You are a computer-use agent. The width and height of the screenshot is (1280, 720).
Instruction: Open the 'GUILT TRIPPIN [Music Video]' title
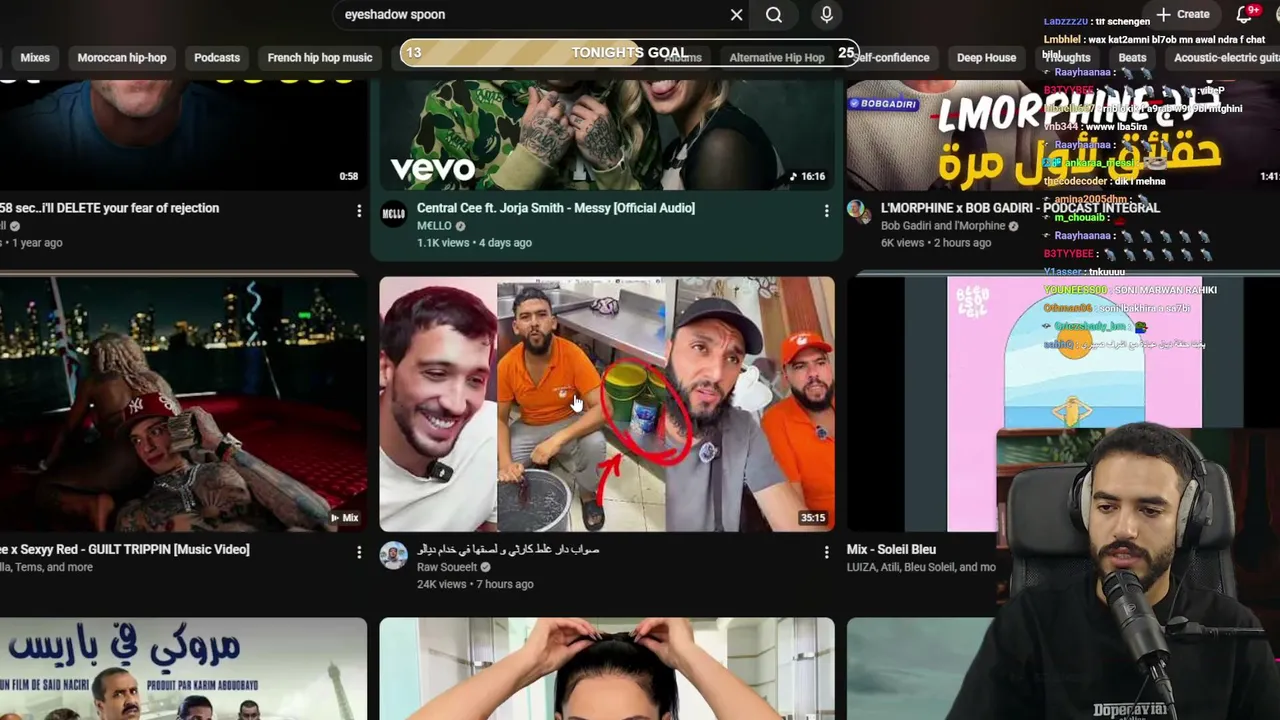click(125, 549)
